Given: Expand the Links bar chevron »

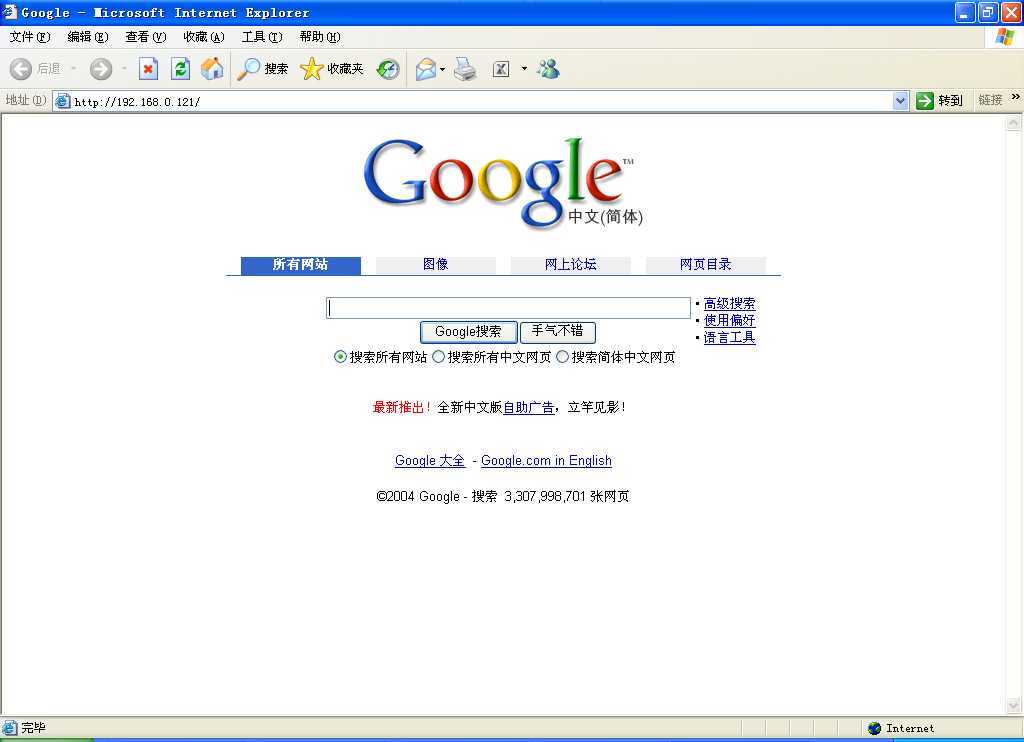Looking at the screenshot, I should [x=1016, y=97].
